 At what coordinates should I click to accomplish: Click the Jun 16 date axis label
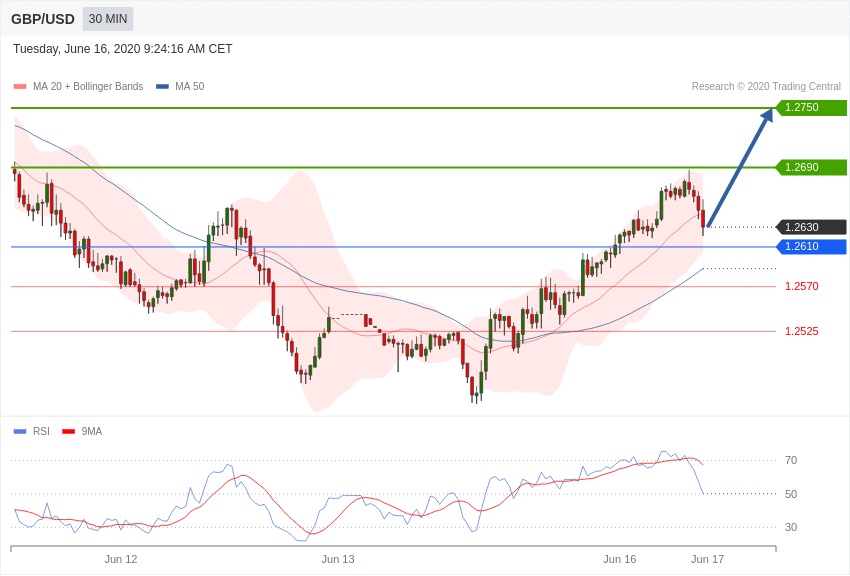tap(620, 559)
